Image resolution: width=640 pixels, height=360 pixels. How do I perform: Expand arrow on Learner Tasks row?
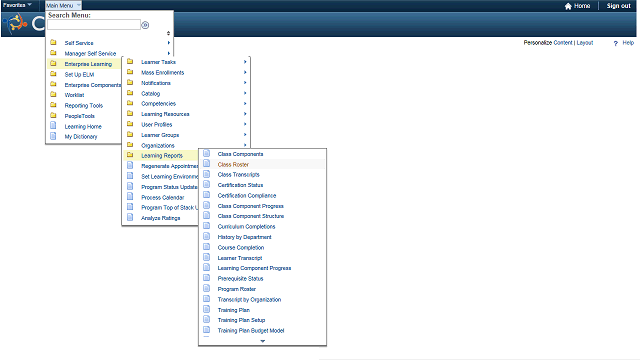pos(245,62)
